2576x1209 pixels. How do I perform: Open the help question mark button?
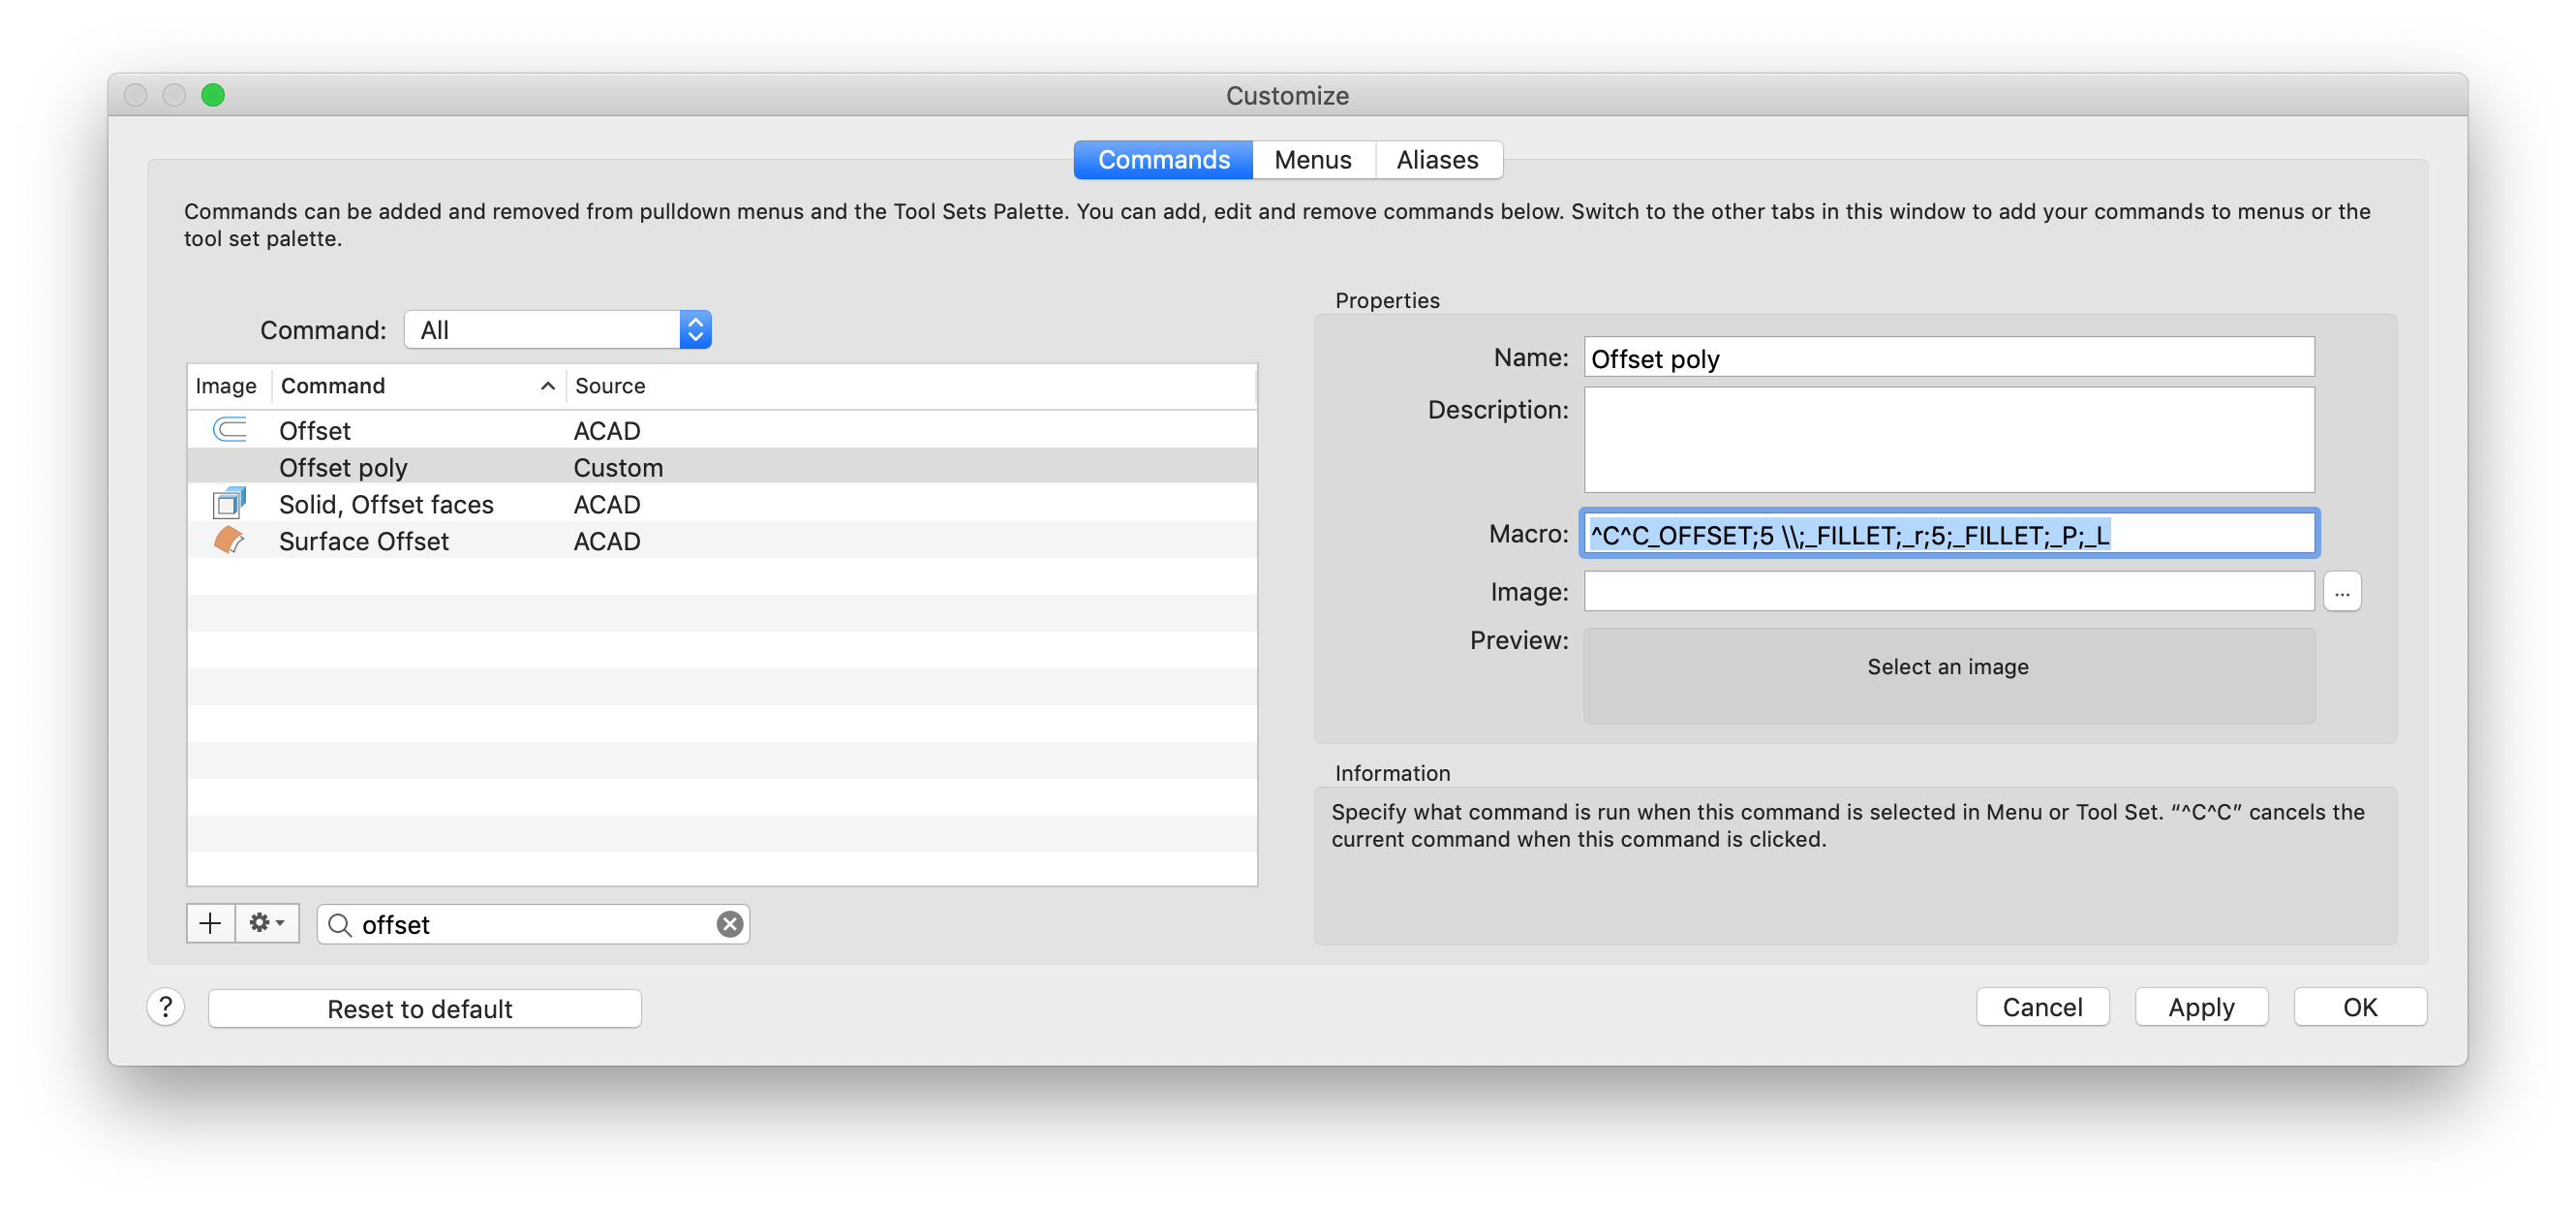click(x=166, y=1007)
